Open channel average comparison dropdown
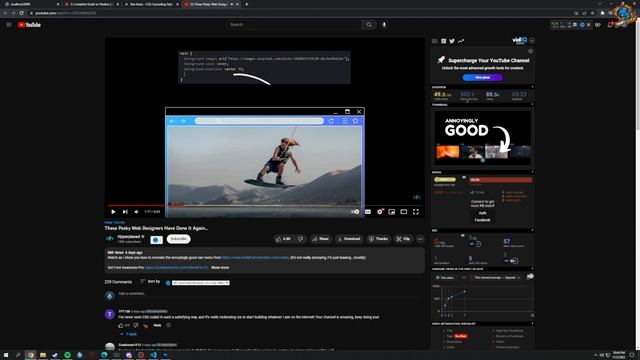 point(497,278)
